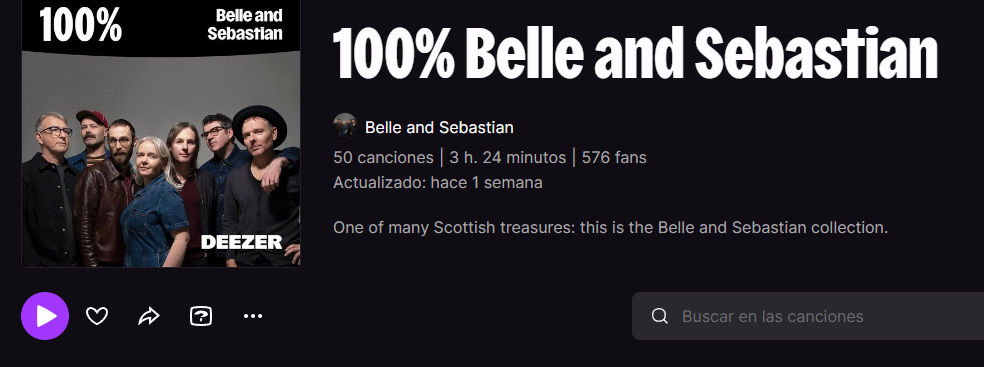Click 'Actualizado: hace 1 semana' text
This screenshot has width=984, height=367.
pos(438,183)
